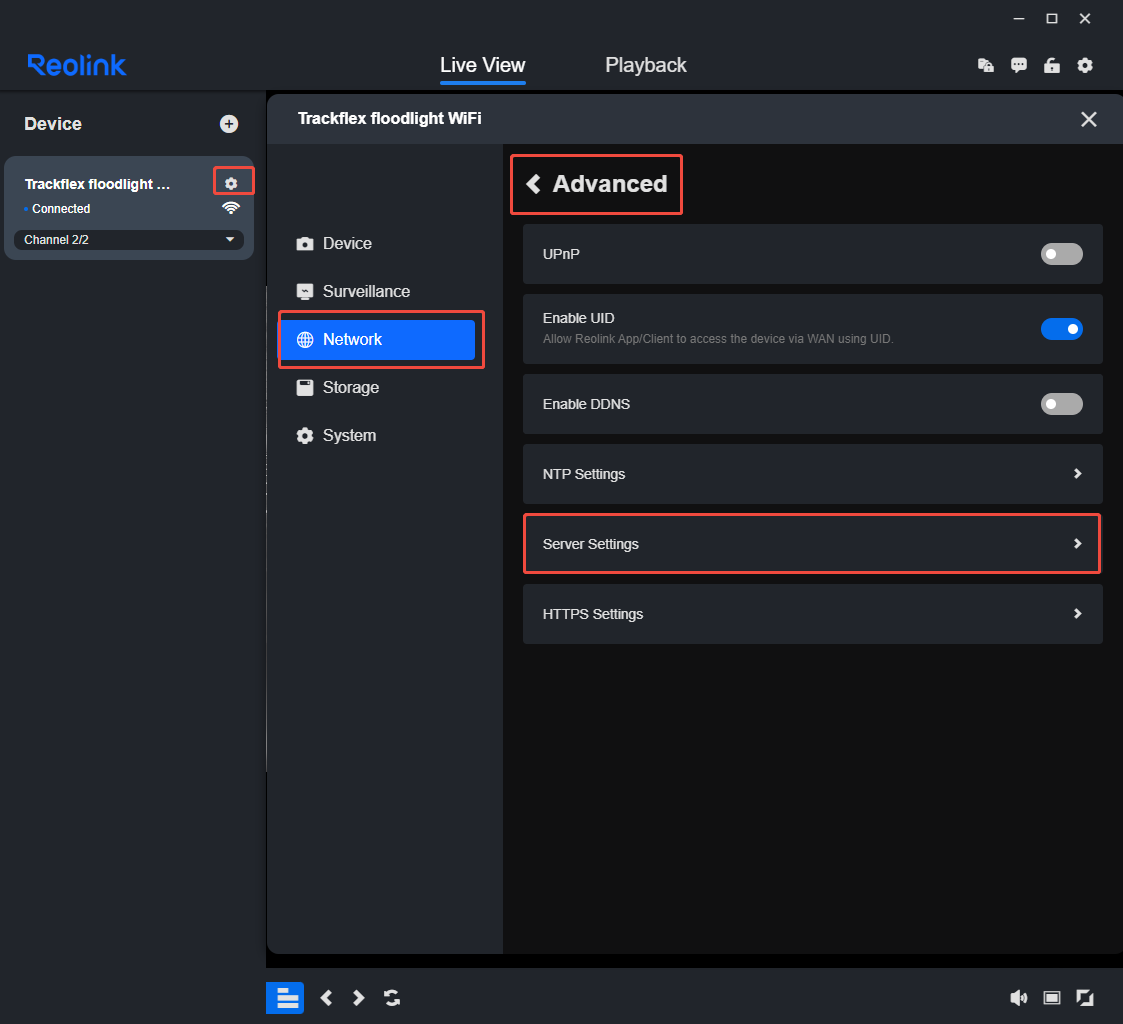Select Network in settings sidebar
The width and height of the screenshot is (1123, 1024).
click(x=377, y=339)
